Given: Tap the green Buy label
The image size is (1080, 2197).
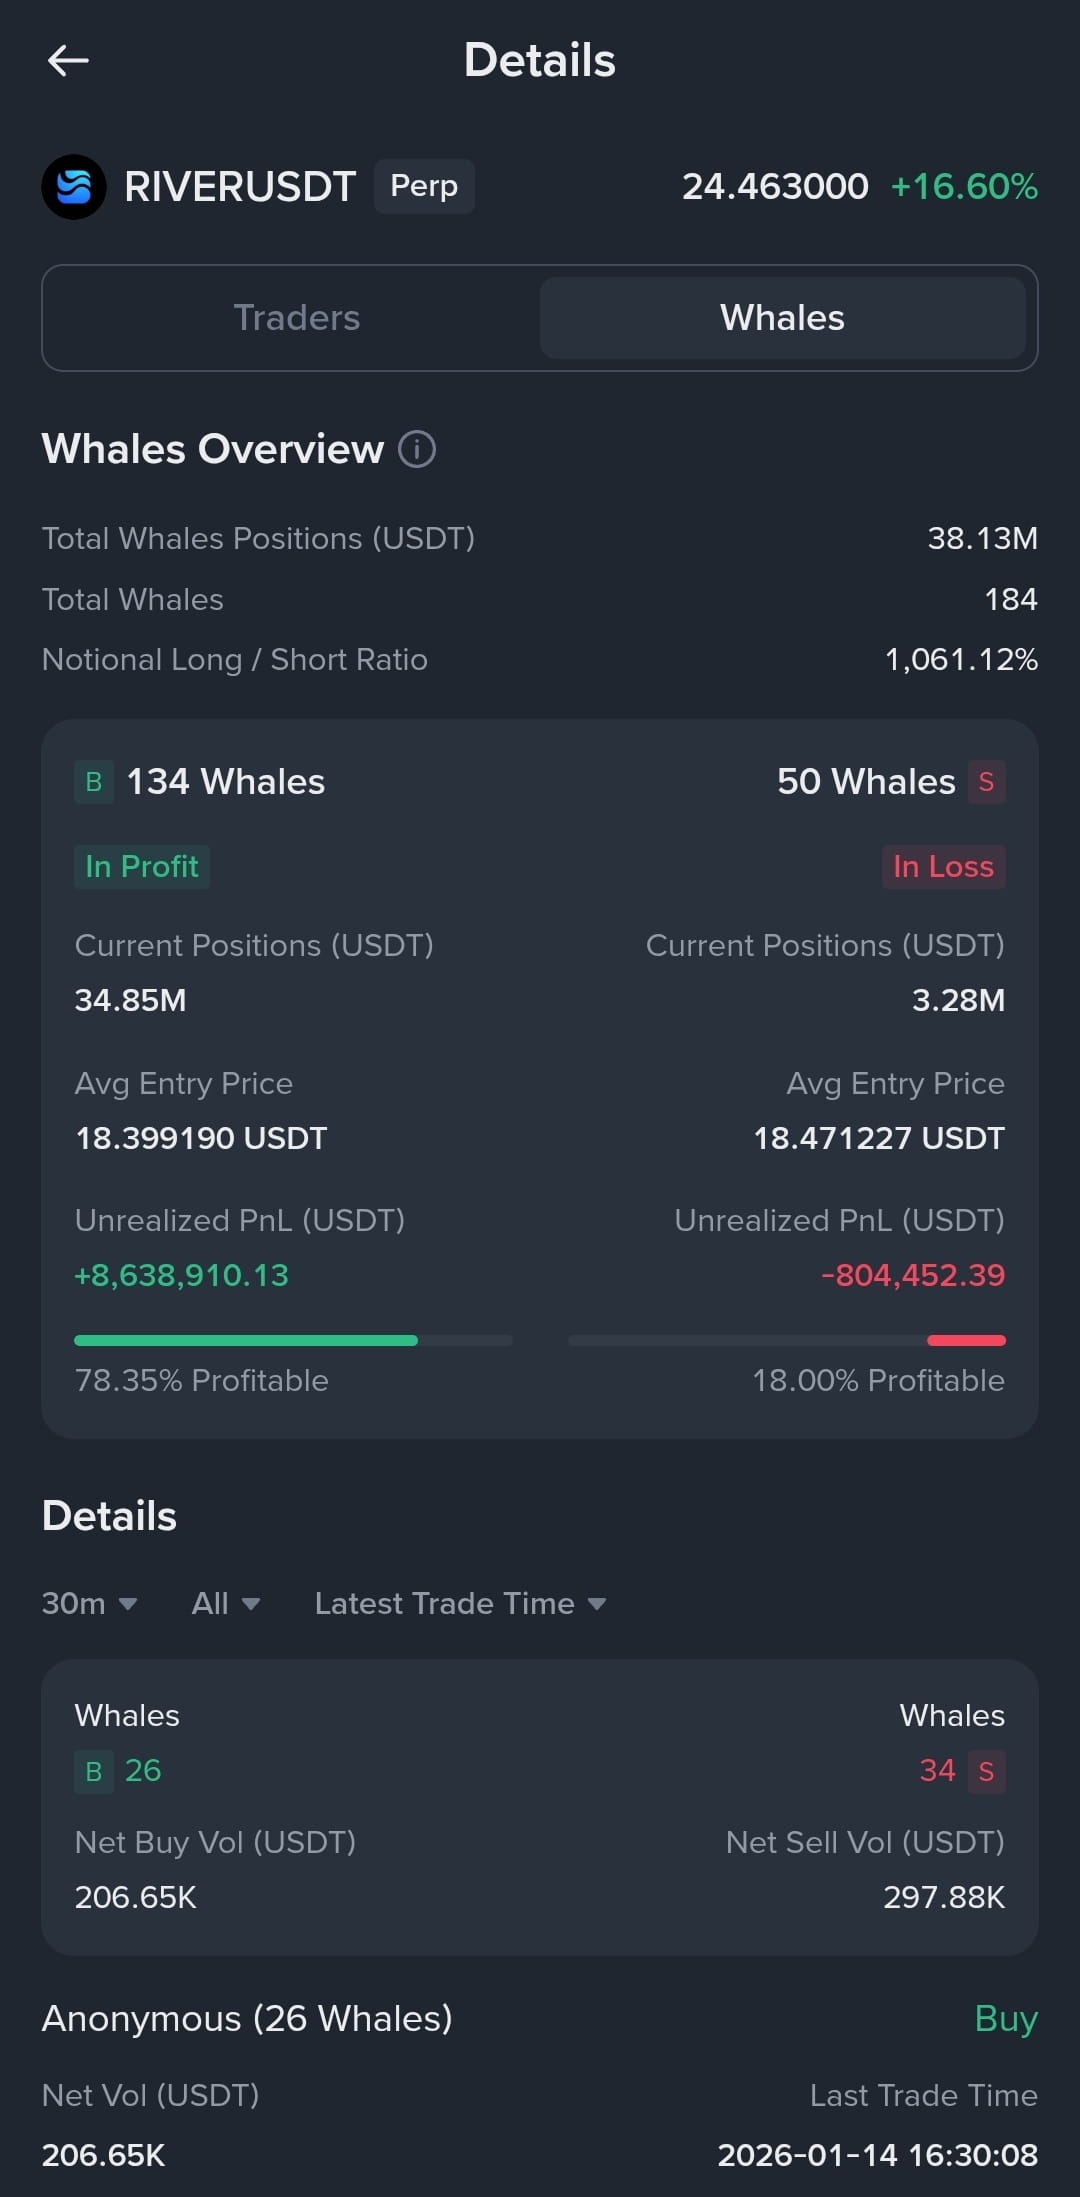Looking at the screenshot, I should click(x=1006, y=2019).
